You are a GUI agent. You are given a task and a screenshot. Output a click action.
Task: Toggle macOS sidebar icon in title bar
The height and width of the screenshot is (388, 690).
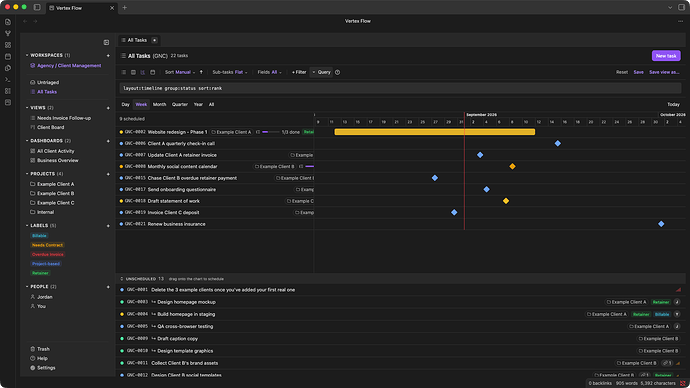click(x=37, y=7)
